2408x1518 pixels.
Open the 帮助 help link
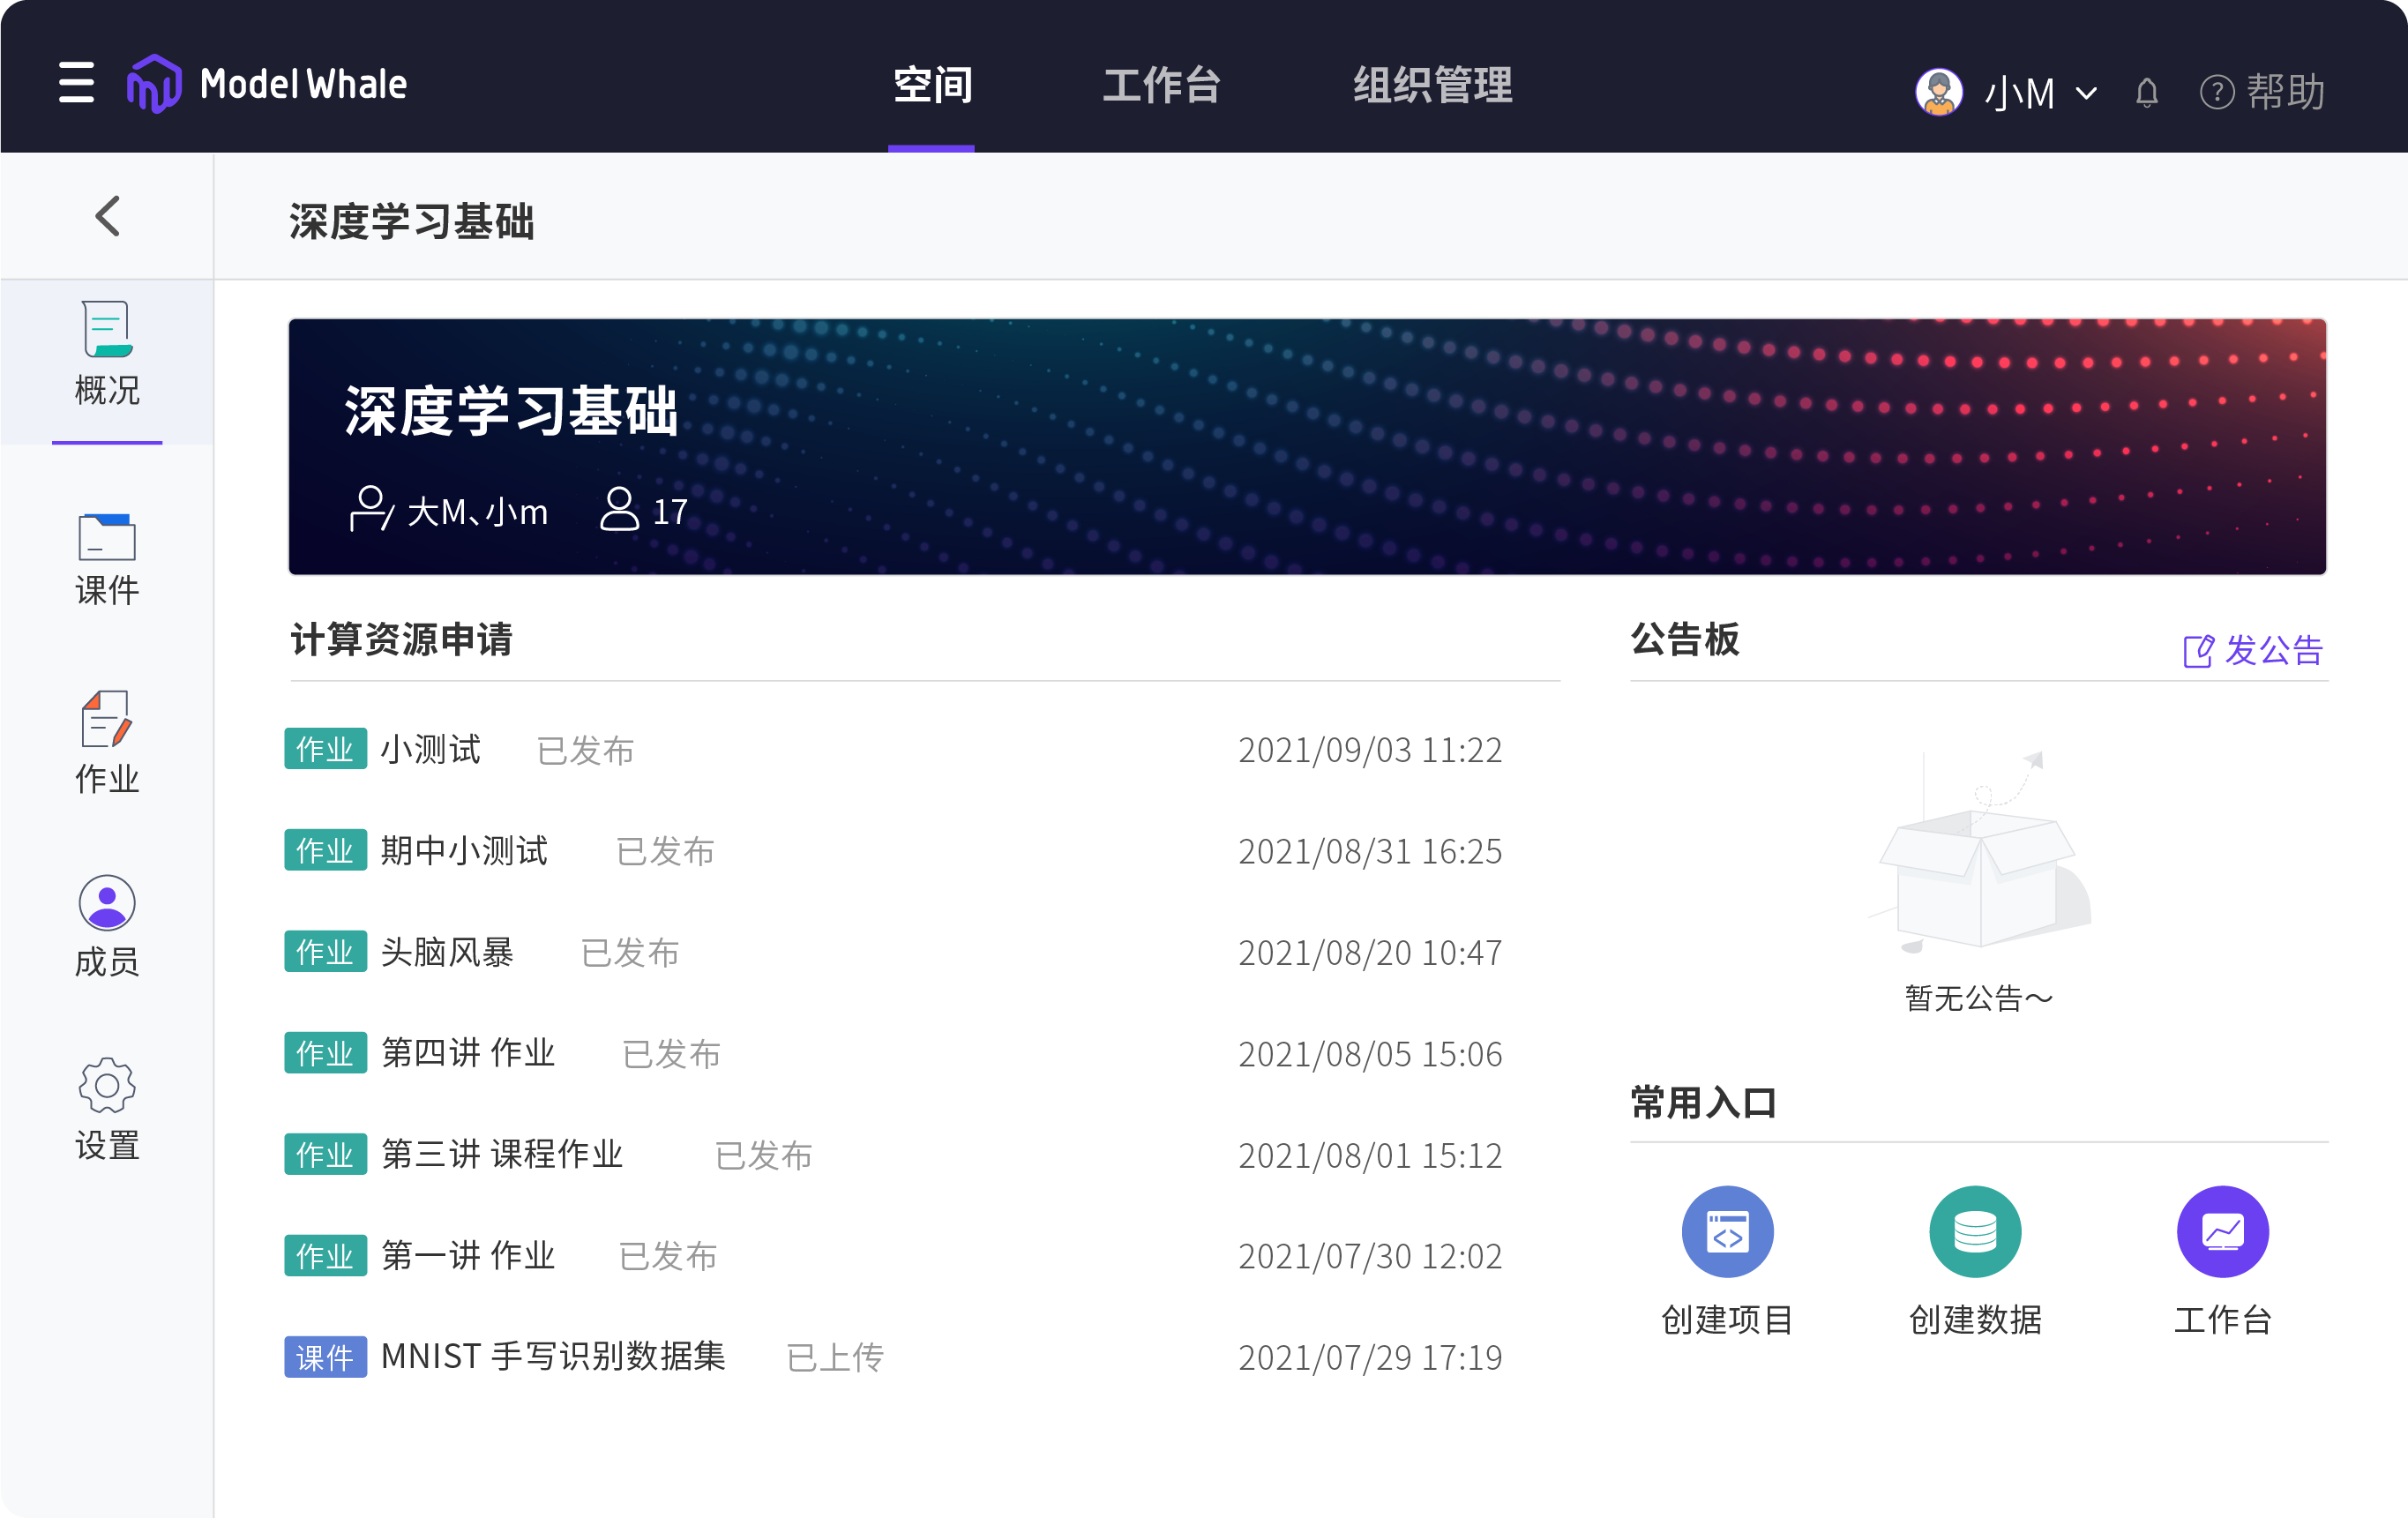pos(2263,93)
